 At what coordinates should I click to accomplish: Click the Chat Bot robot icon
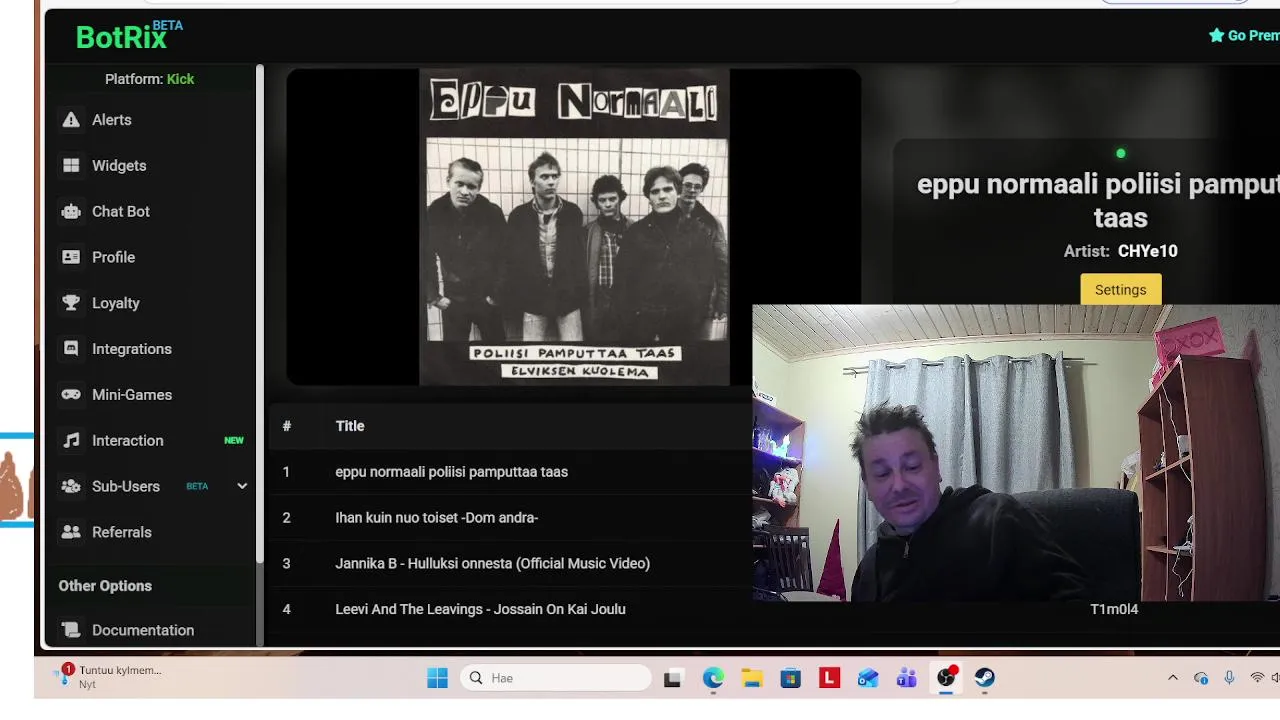point(71,212)
